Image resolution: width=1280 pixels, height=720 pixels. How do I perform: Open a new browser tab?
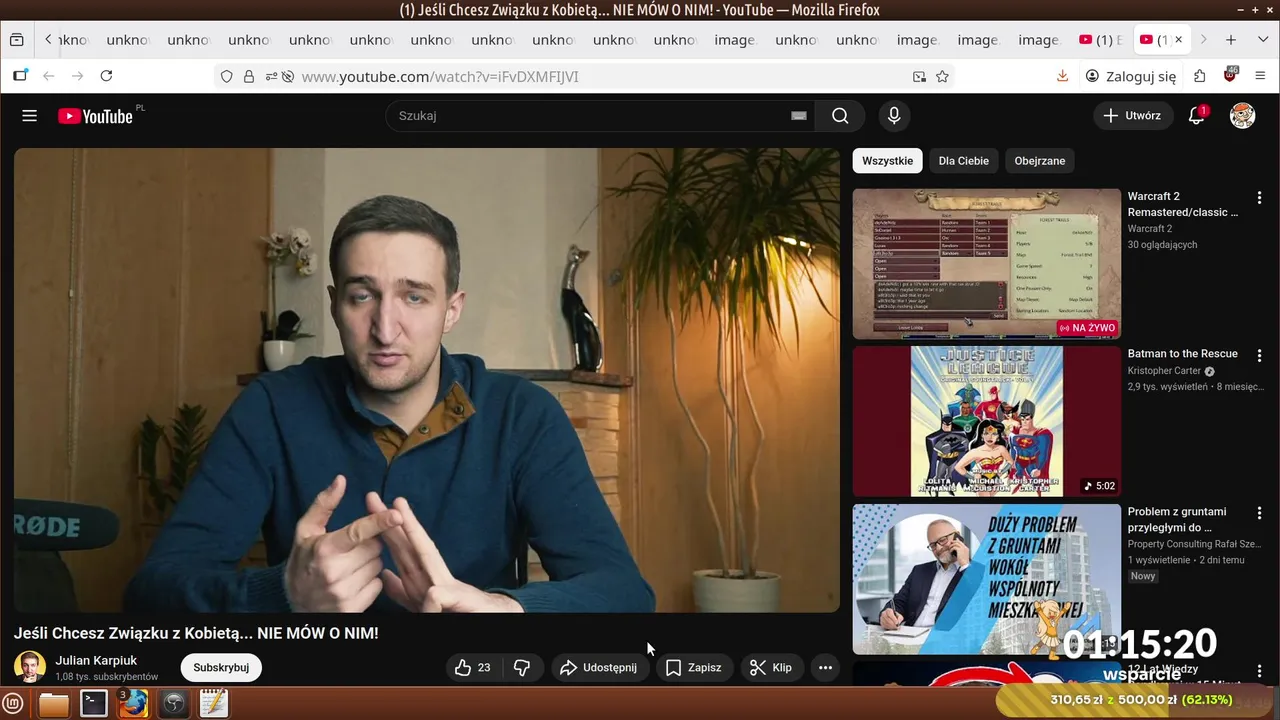(1231, 40)
